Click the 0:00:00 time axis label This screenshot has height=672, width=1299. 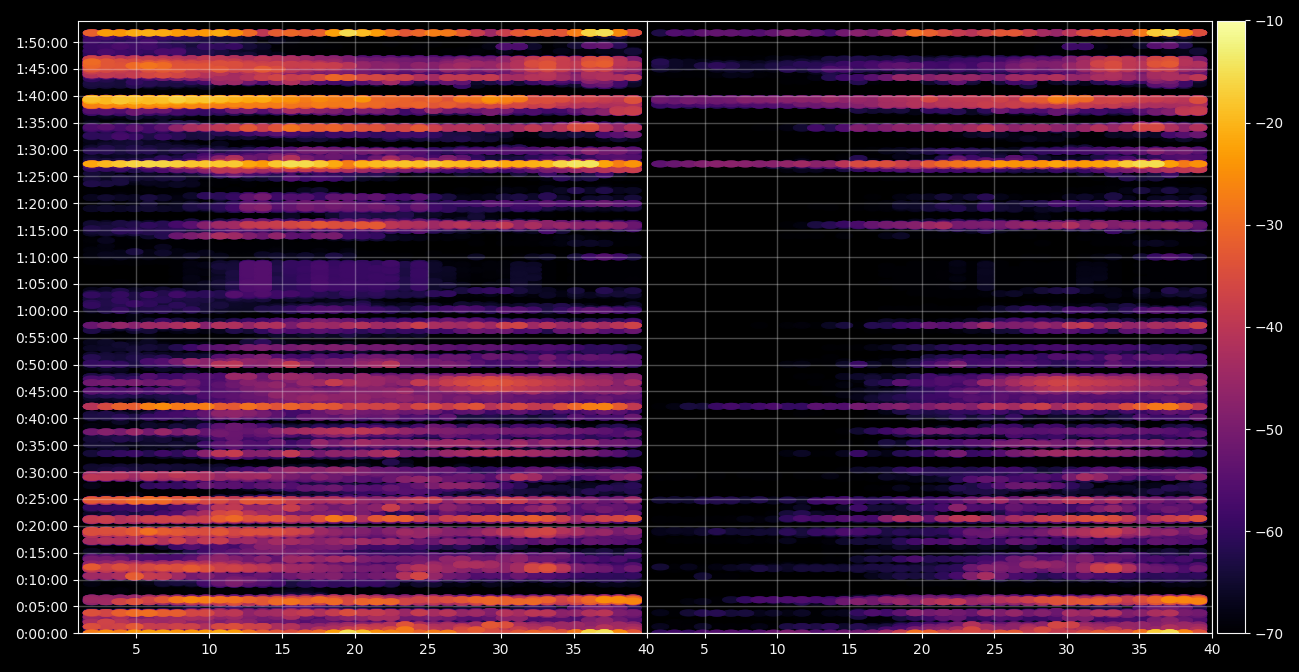tap(41, 633)
